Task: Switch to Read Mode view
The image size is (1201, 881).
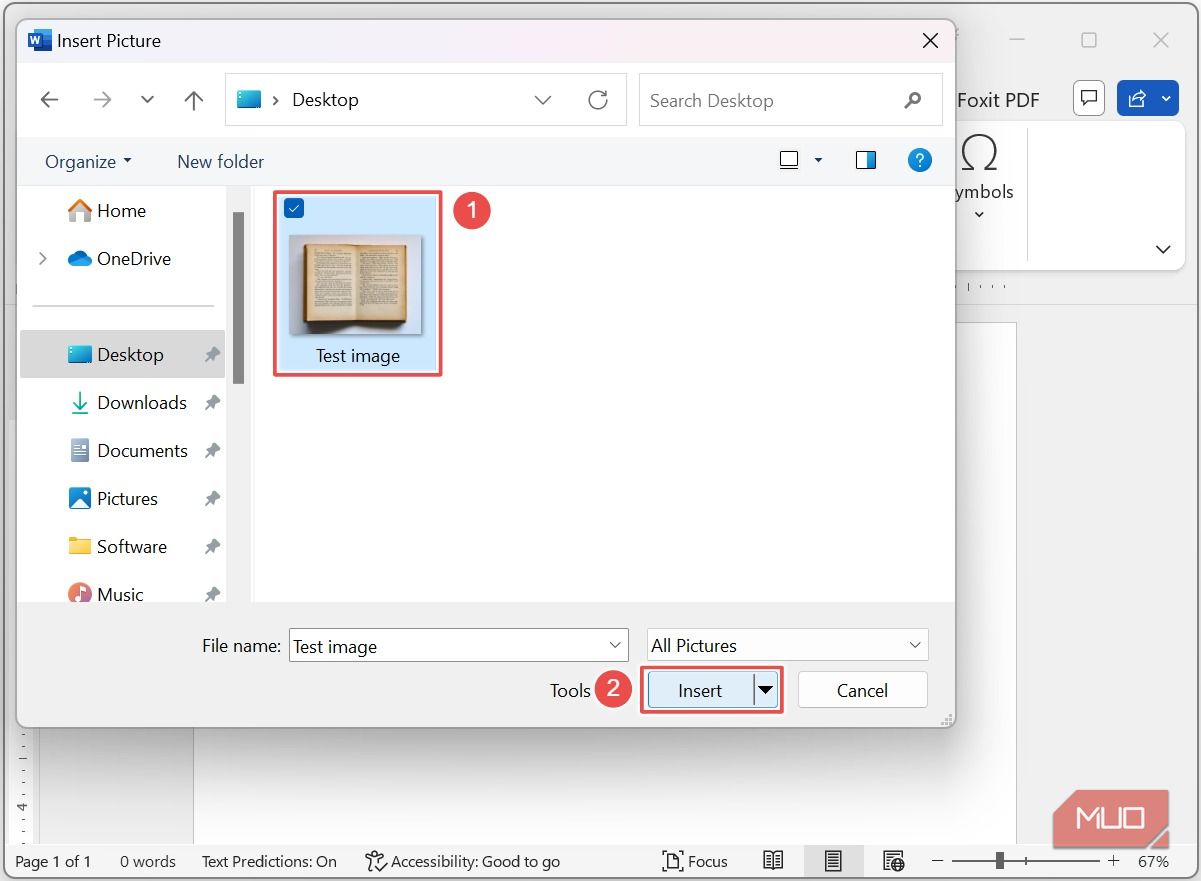Action: coord(773,861)
